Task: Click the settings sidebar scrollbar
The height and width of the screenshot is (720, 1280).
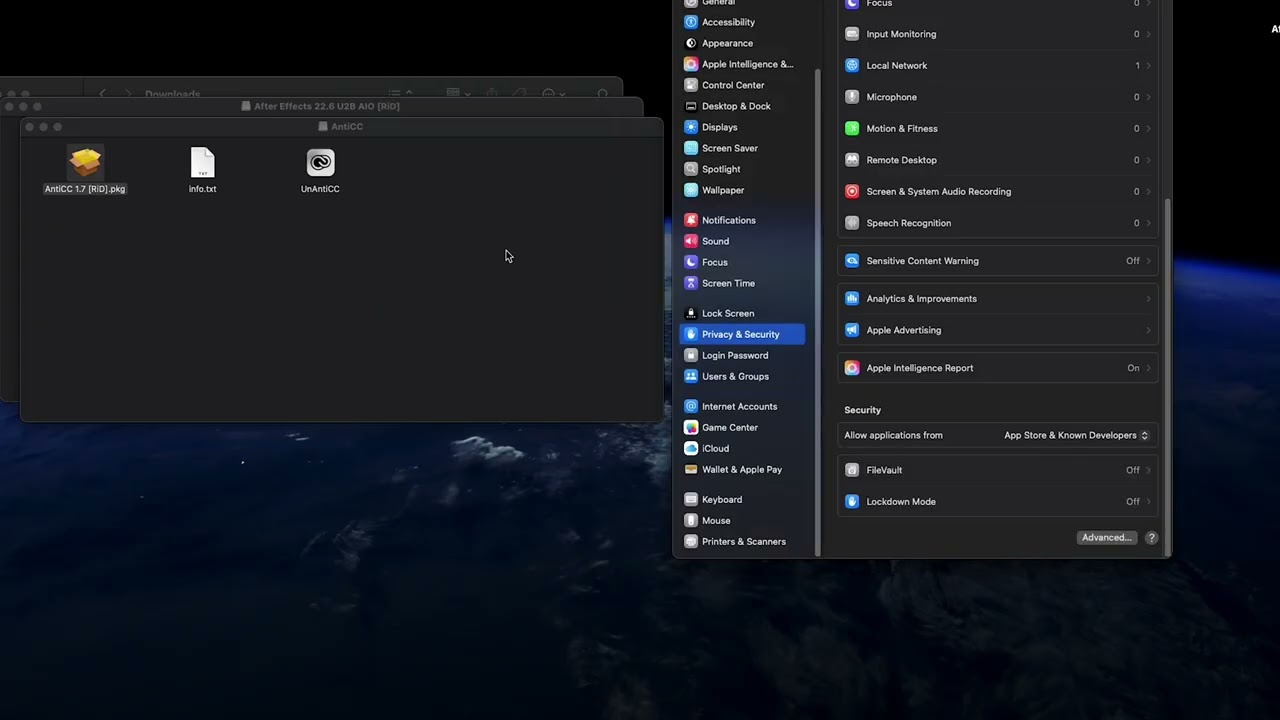Action: point(818,312)
